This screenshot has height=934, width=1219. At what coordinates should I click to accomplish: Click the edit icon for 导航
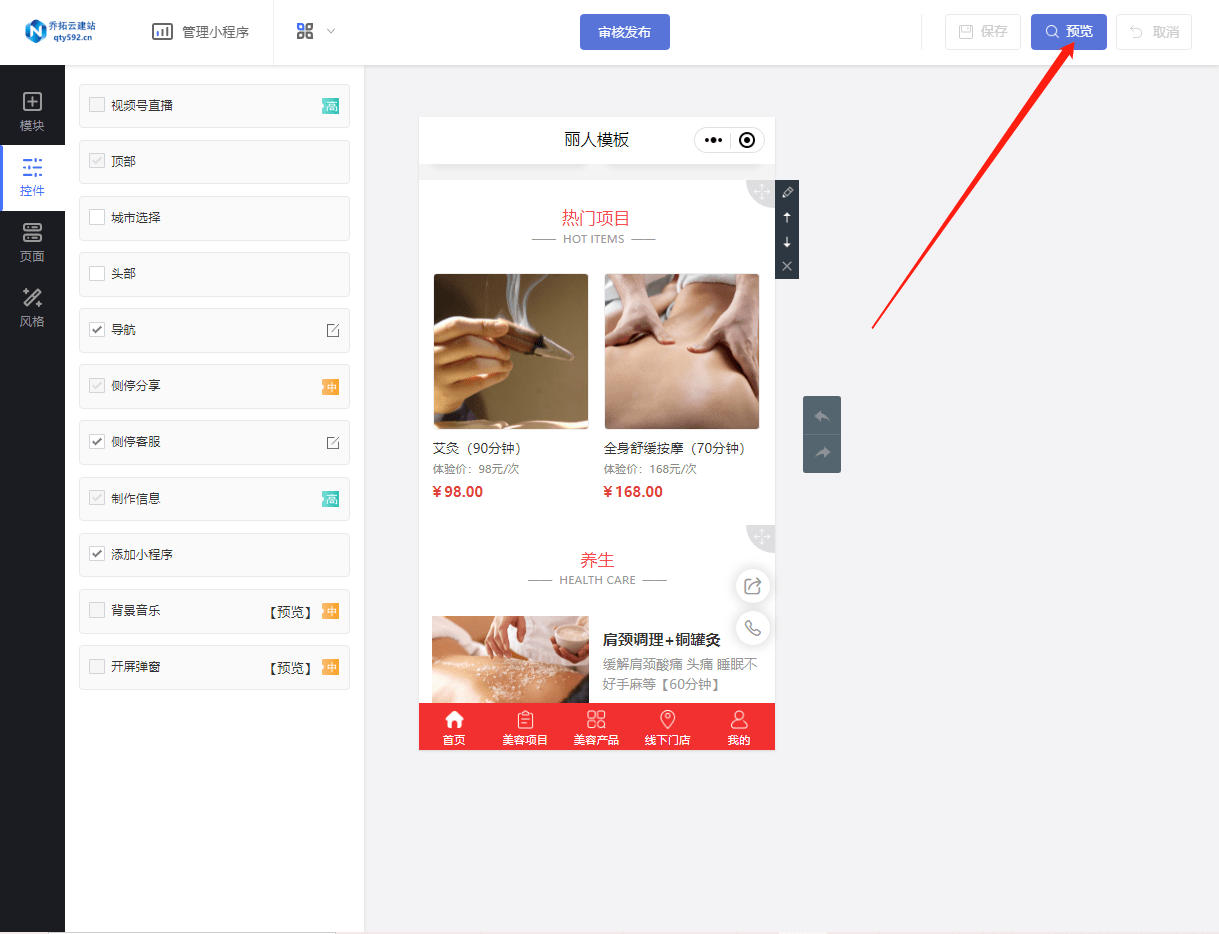[333, 330]
